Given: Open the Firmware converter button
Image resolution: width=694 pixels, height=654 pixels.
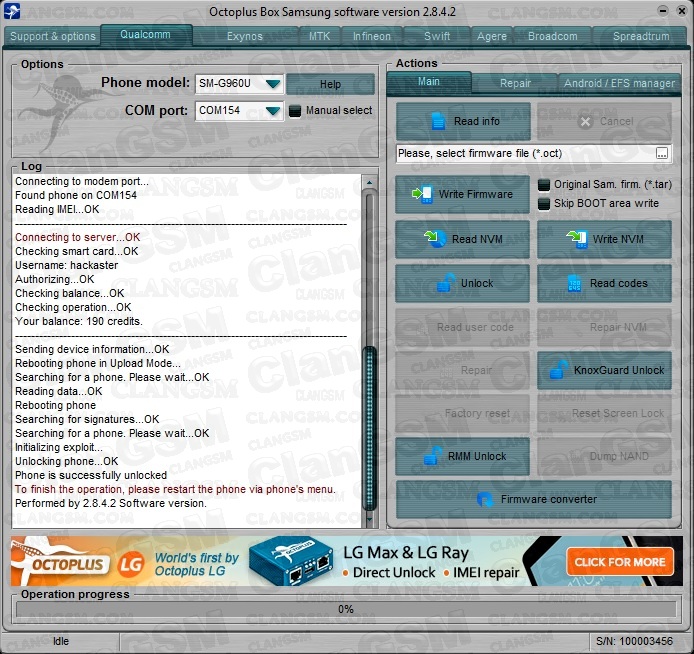Looking at the screenshot, I should point(534,499).
